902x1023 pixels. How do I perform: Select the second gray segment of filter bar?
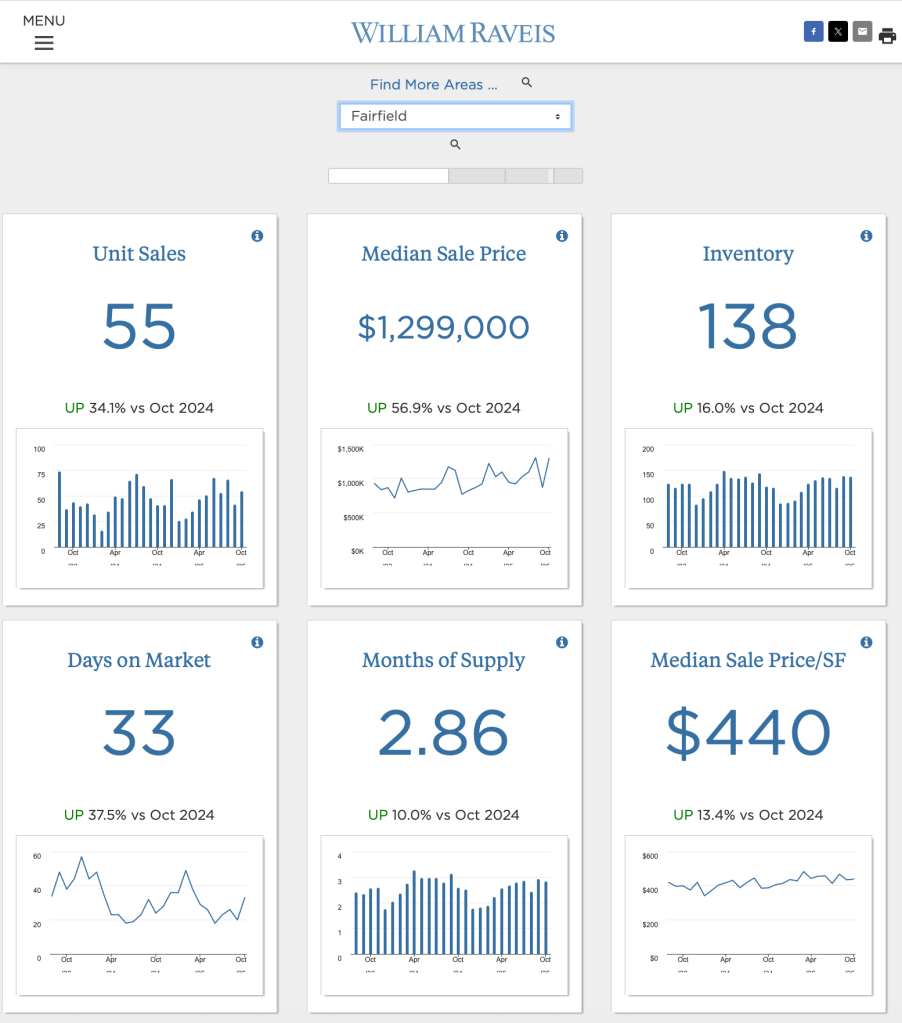(477, 176)
